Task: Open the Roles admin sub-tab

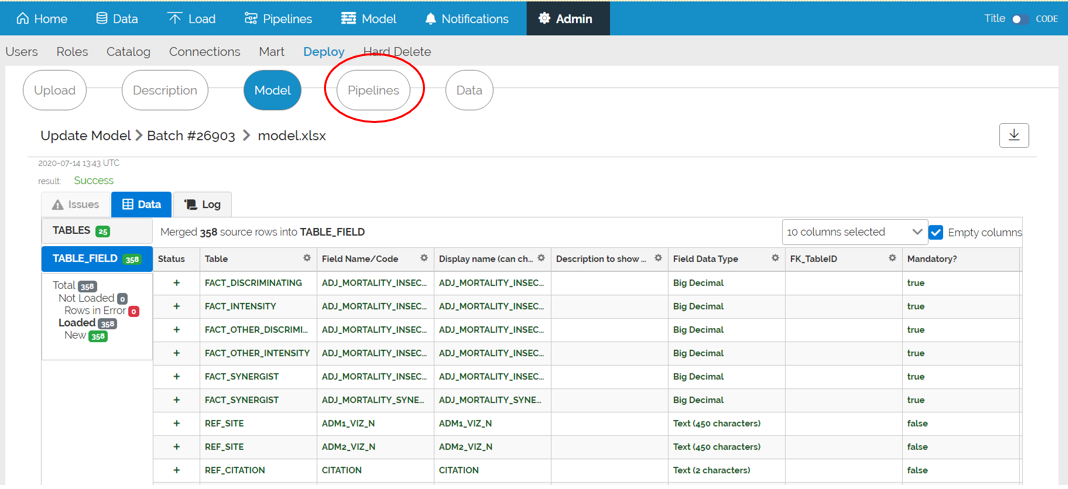Action: 72,52
